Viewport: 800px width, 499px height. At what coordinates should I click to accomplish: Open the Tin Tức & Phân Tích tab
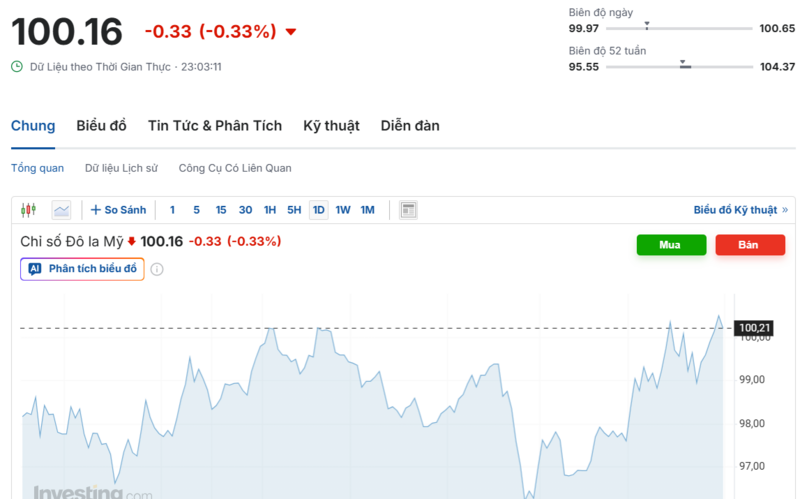pos(215,126)
